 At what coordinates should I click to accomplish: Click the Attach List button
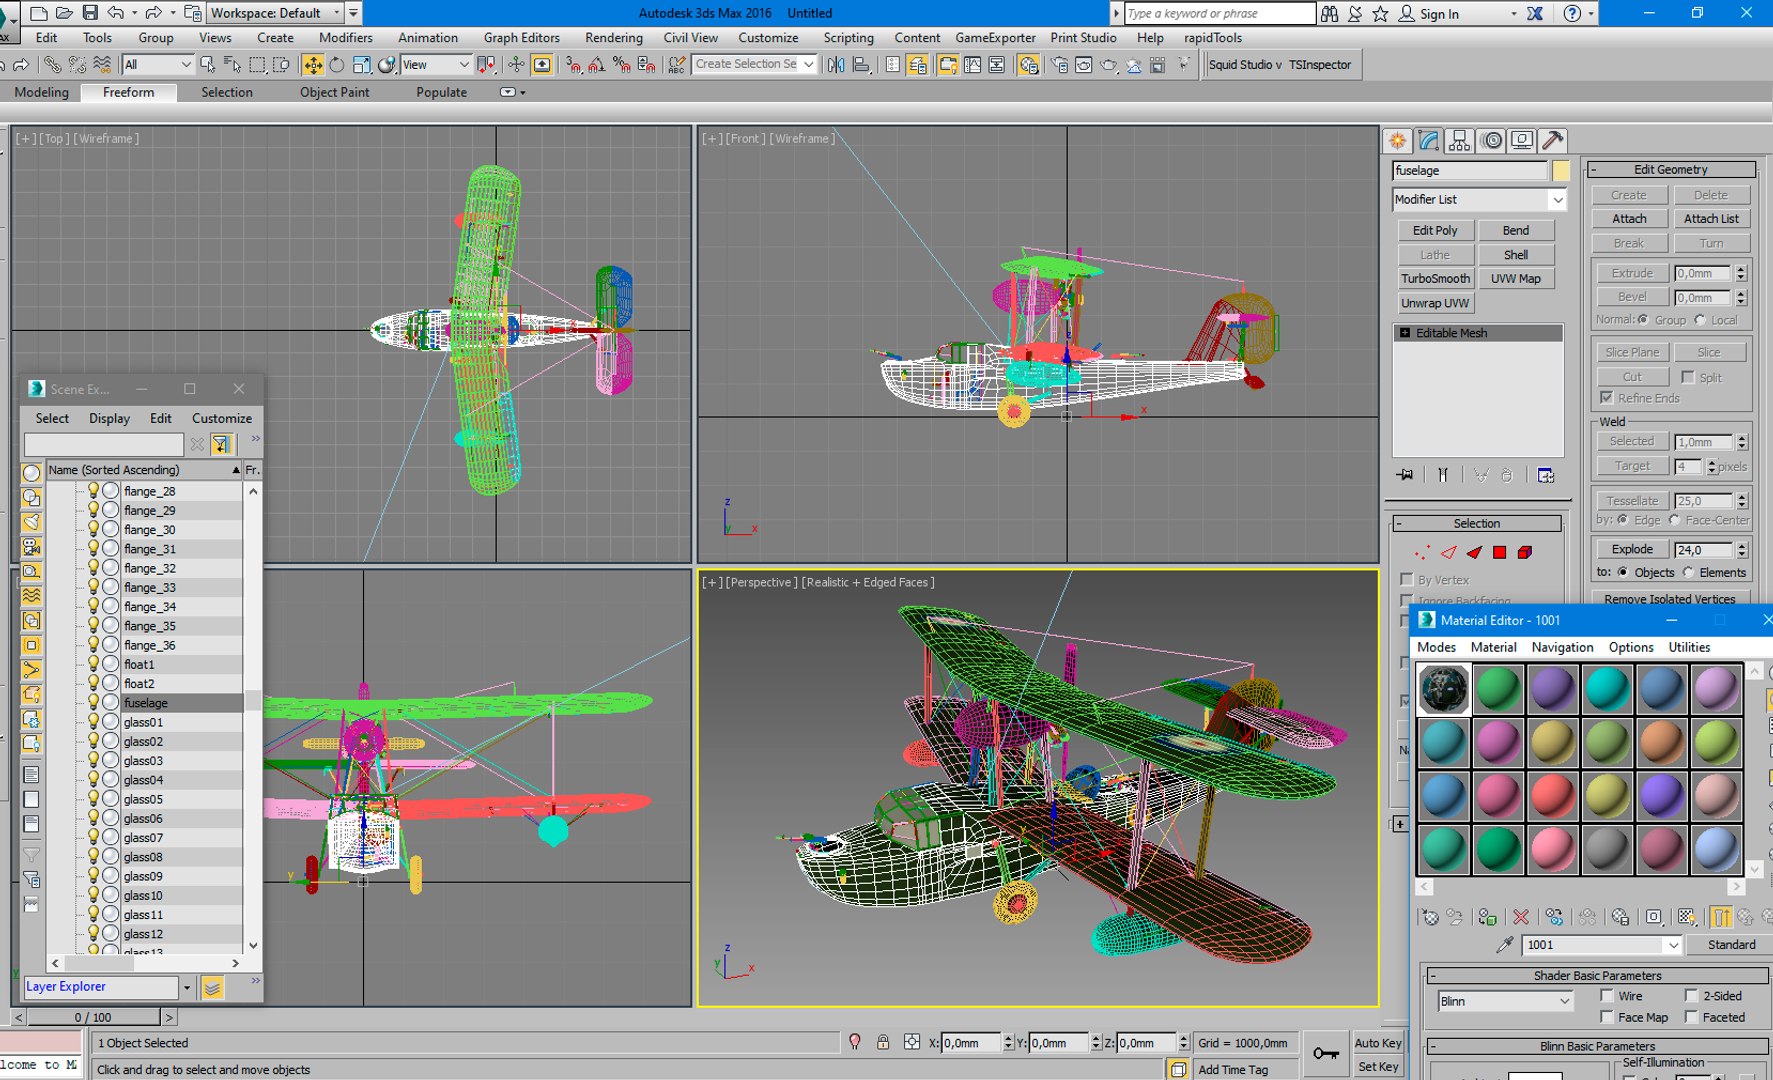click(1710, 219)
